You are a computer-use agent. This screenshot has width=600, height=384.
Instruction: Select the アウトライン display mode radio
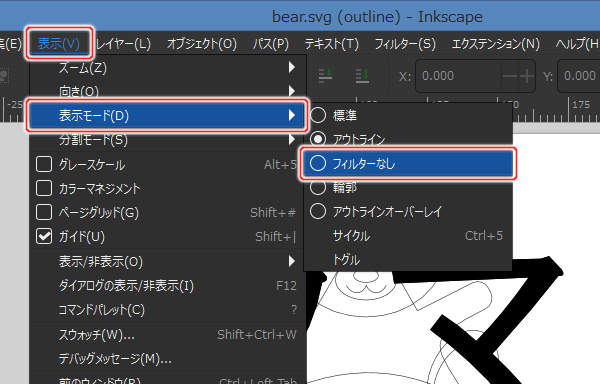pos(318,139)
